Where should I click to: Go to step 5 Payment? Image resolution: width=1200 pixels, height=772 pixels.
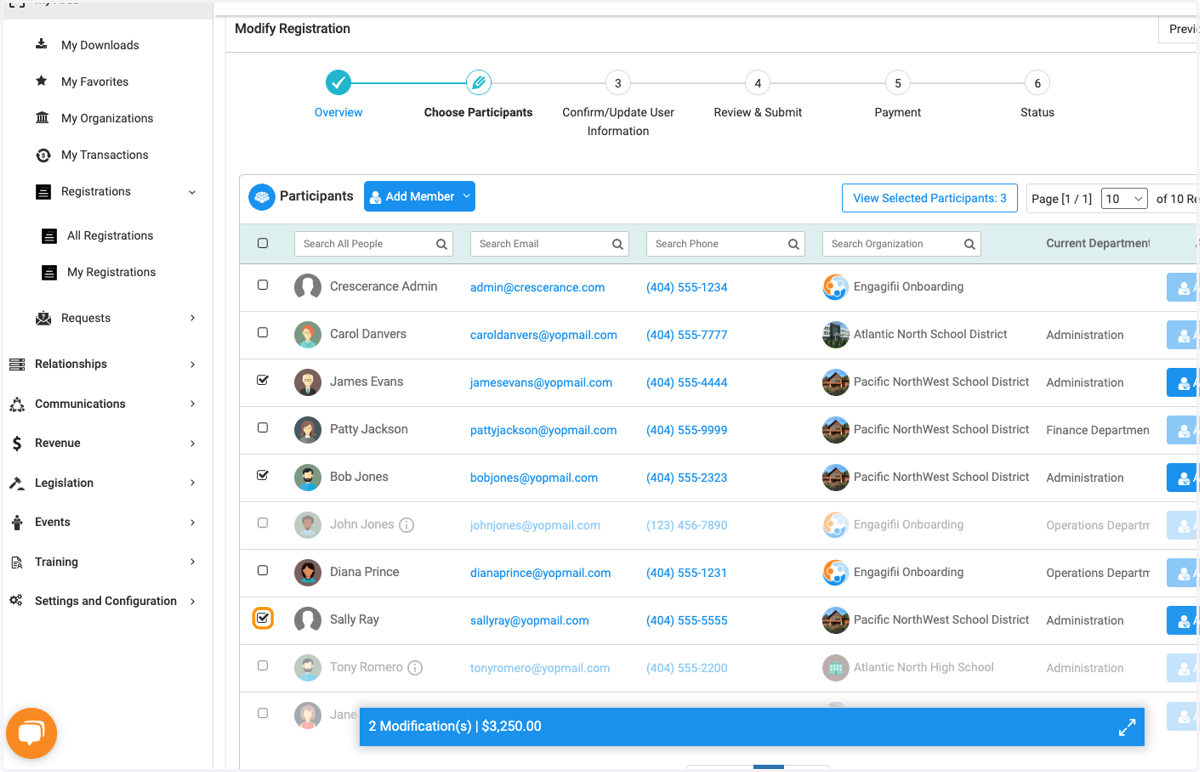pyautogui.click(x=898, y=83)
